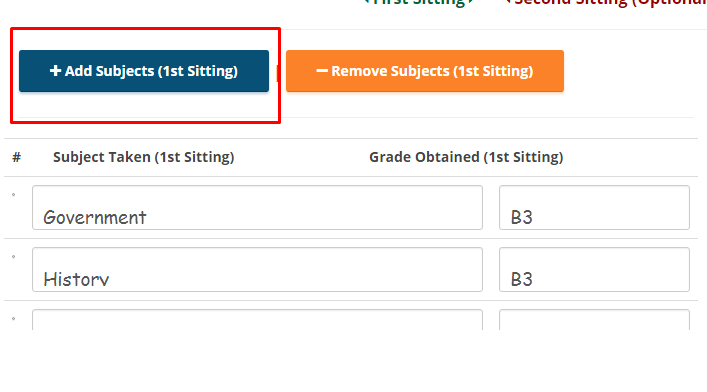Open the Second Sitting (Optional) tab
The height and width of the screenshot is (392, 707).
tap(606, 2)
